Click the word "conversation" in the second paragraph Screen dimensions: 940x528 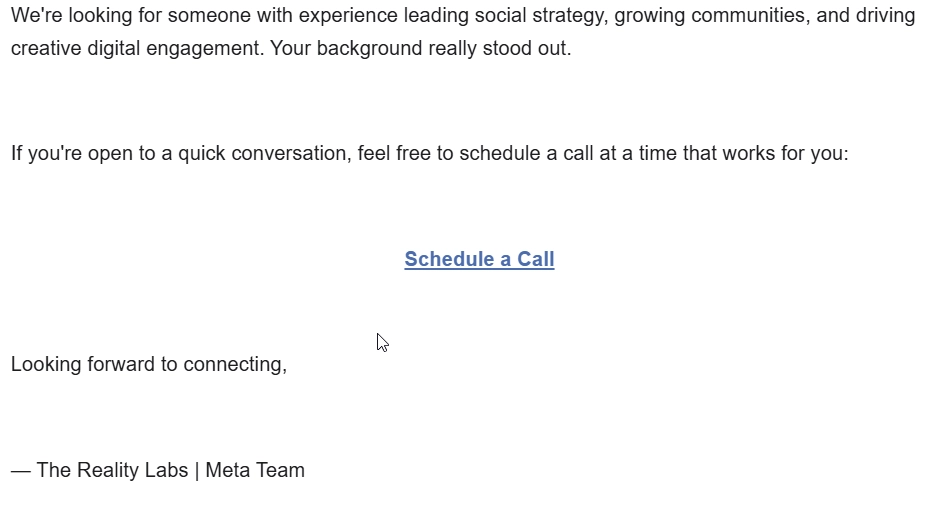pyautogui.click(x=291, y=154)
